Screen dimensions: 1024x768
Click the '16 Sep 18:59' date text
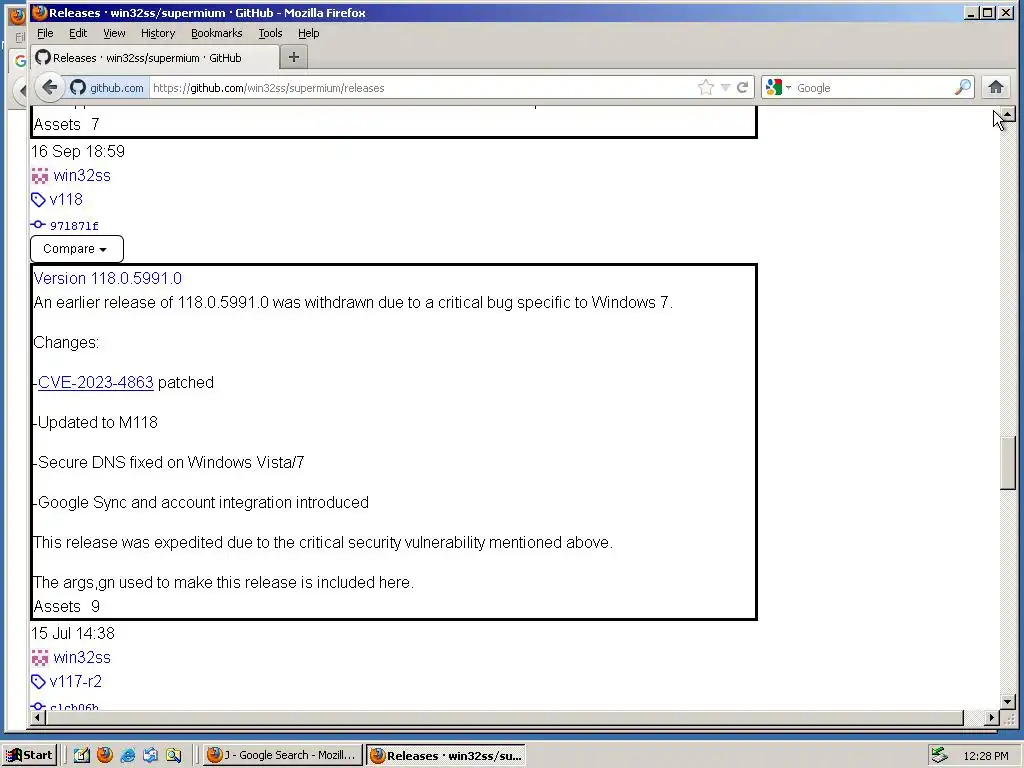pyautogui.click(x=78, y=152)
